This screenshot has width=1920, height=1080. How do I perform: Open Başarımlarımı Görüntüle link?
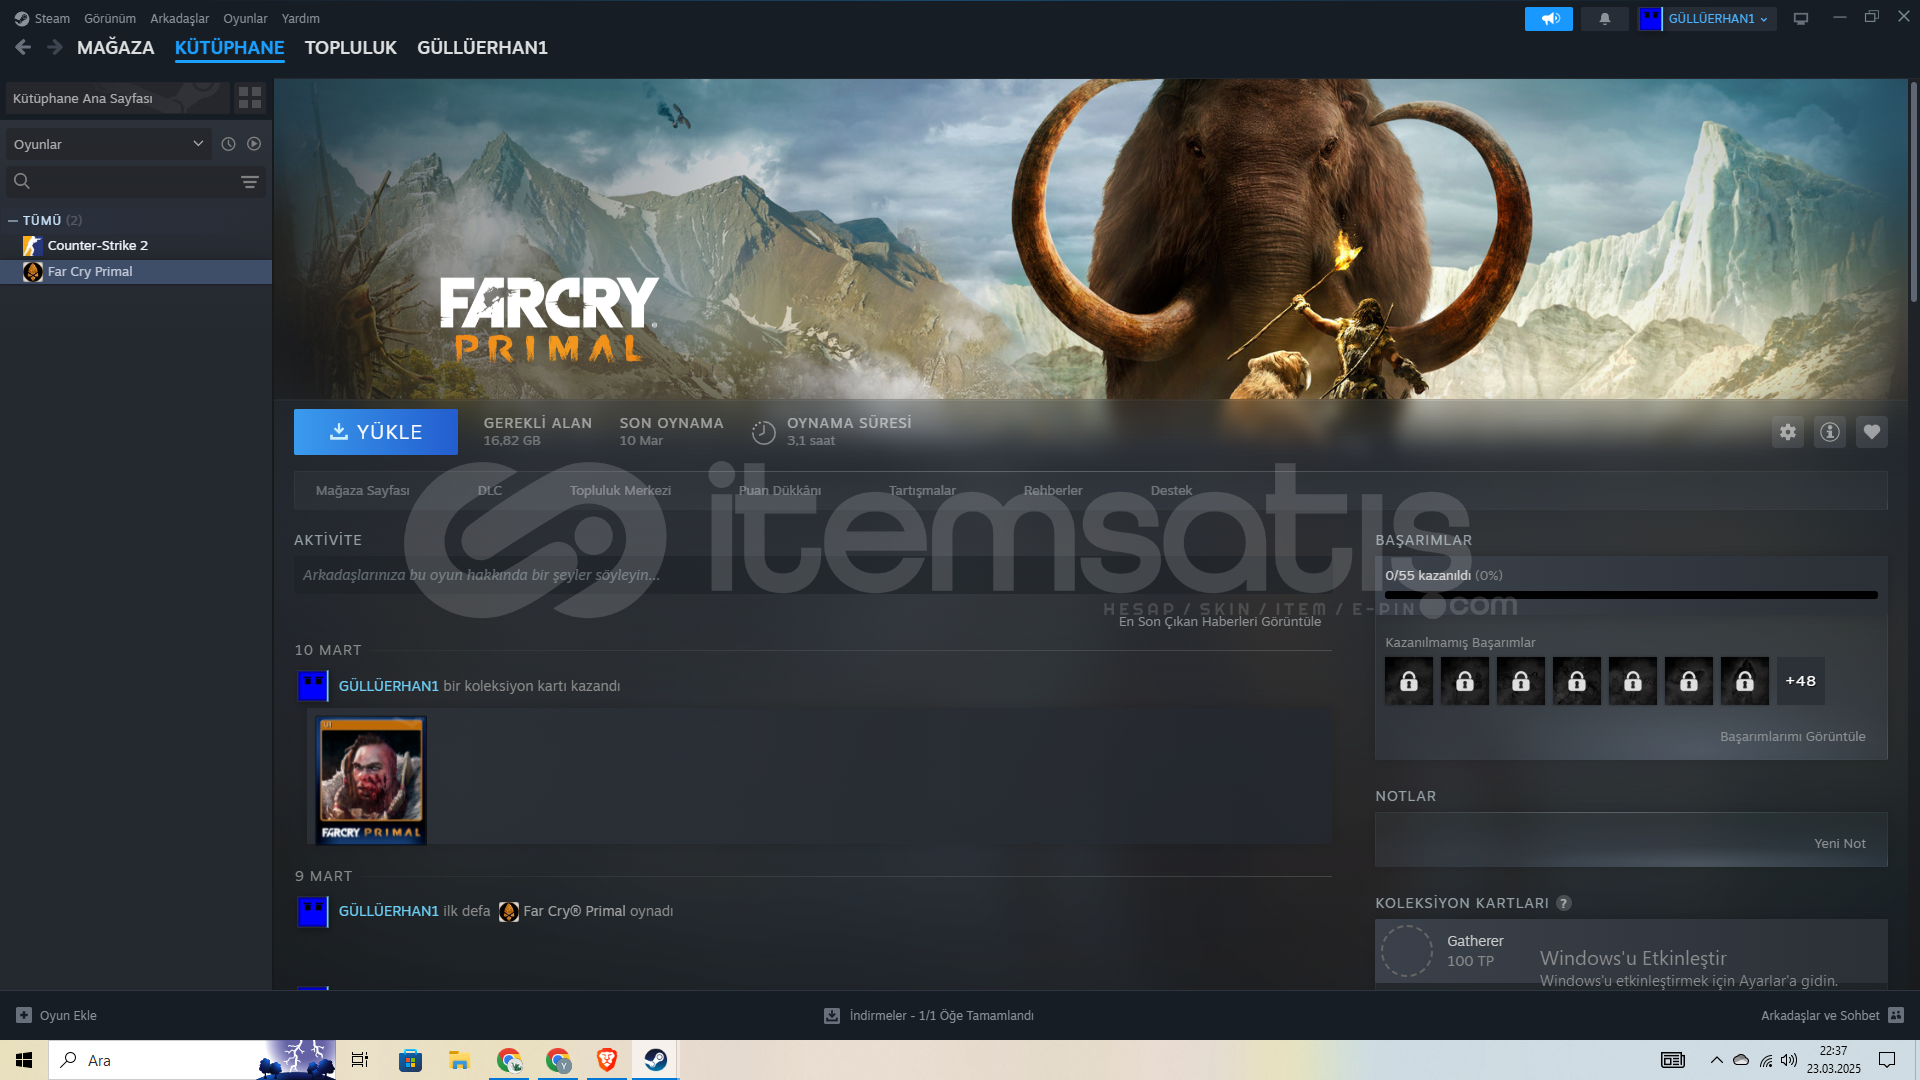1792,737
